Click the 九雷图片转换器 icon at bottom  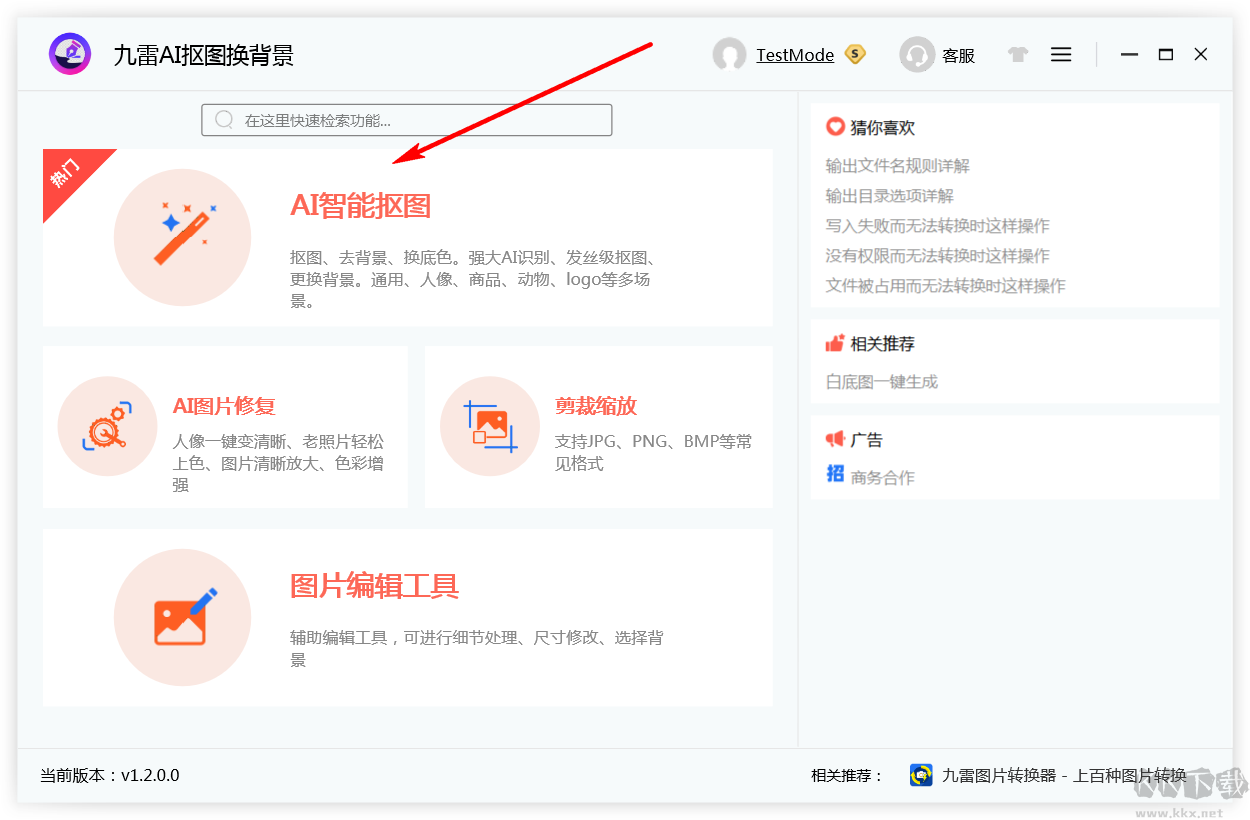[921, 774]
